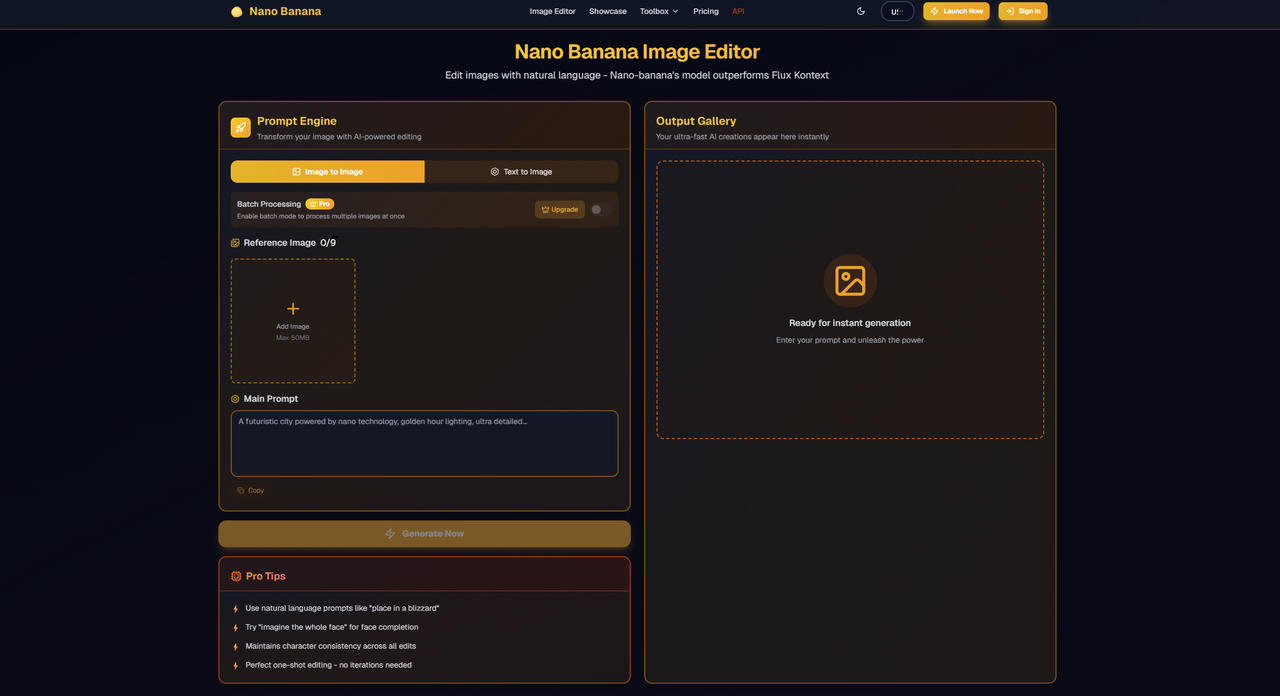
Task: Open Image Editor nav item
Action: tap(553, 11)
